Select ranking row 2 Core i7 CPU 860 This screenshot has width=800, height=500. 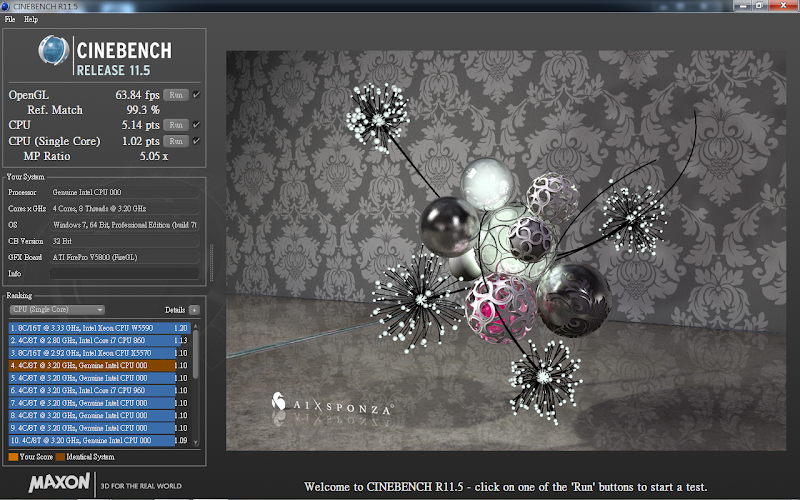[99, 340]
